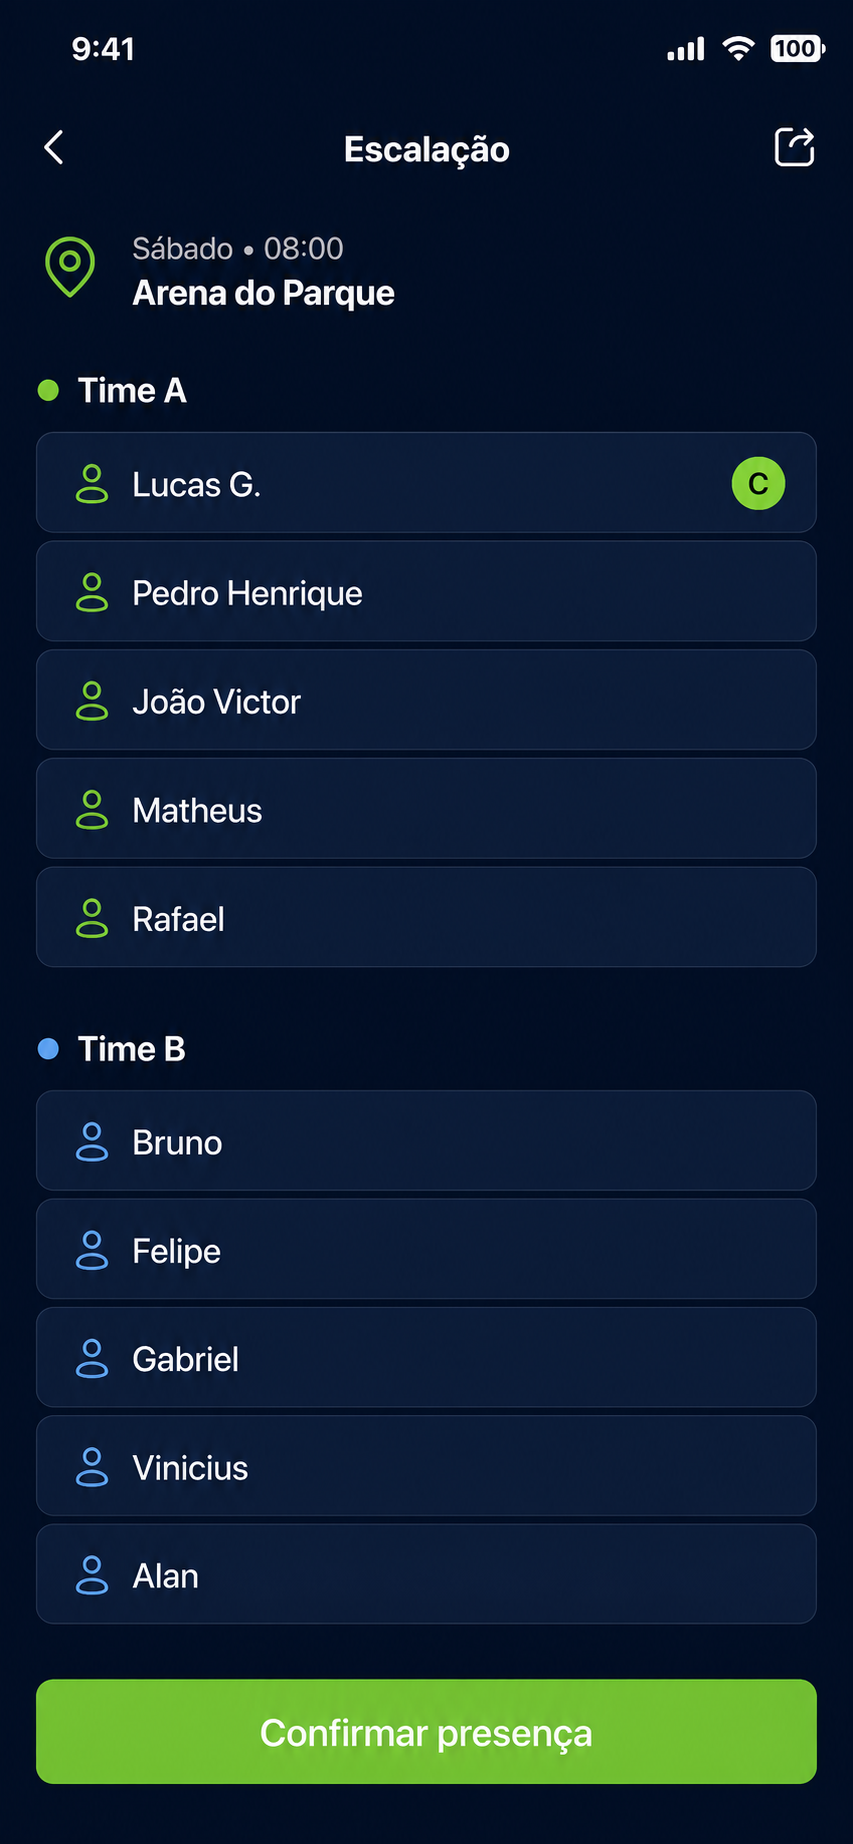853x1844 pixels.
Task: Click the blue player icon beside Bruno
Action: point(92,1141)
